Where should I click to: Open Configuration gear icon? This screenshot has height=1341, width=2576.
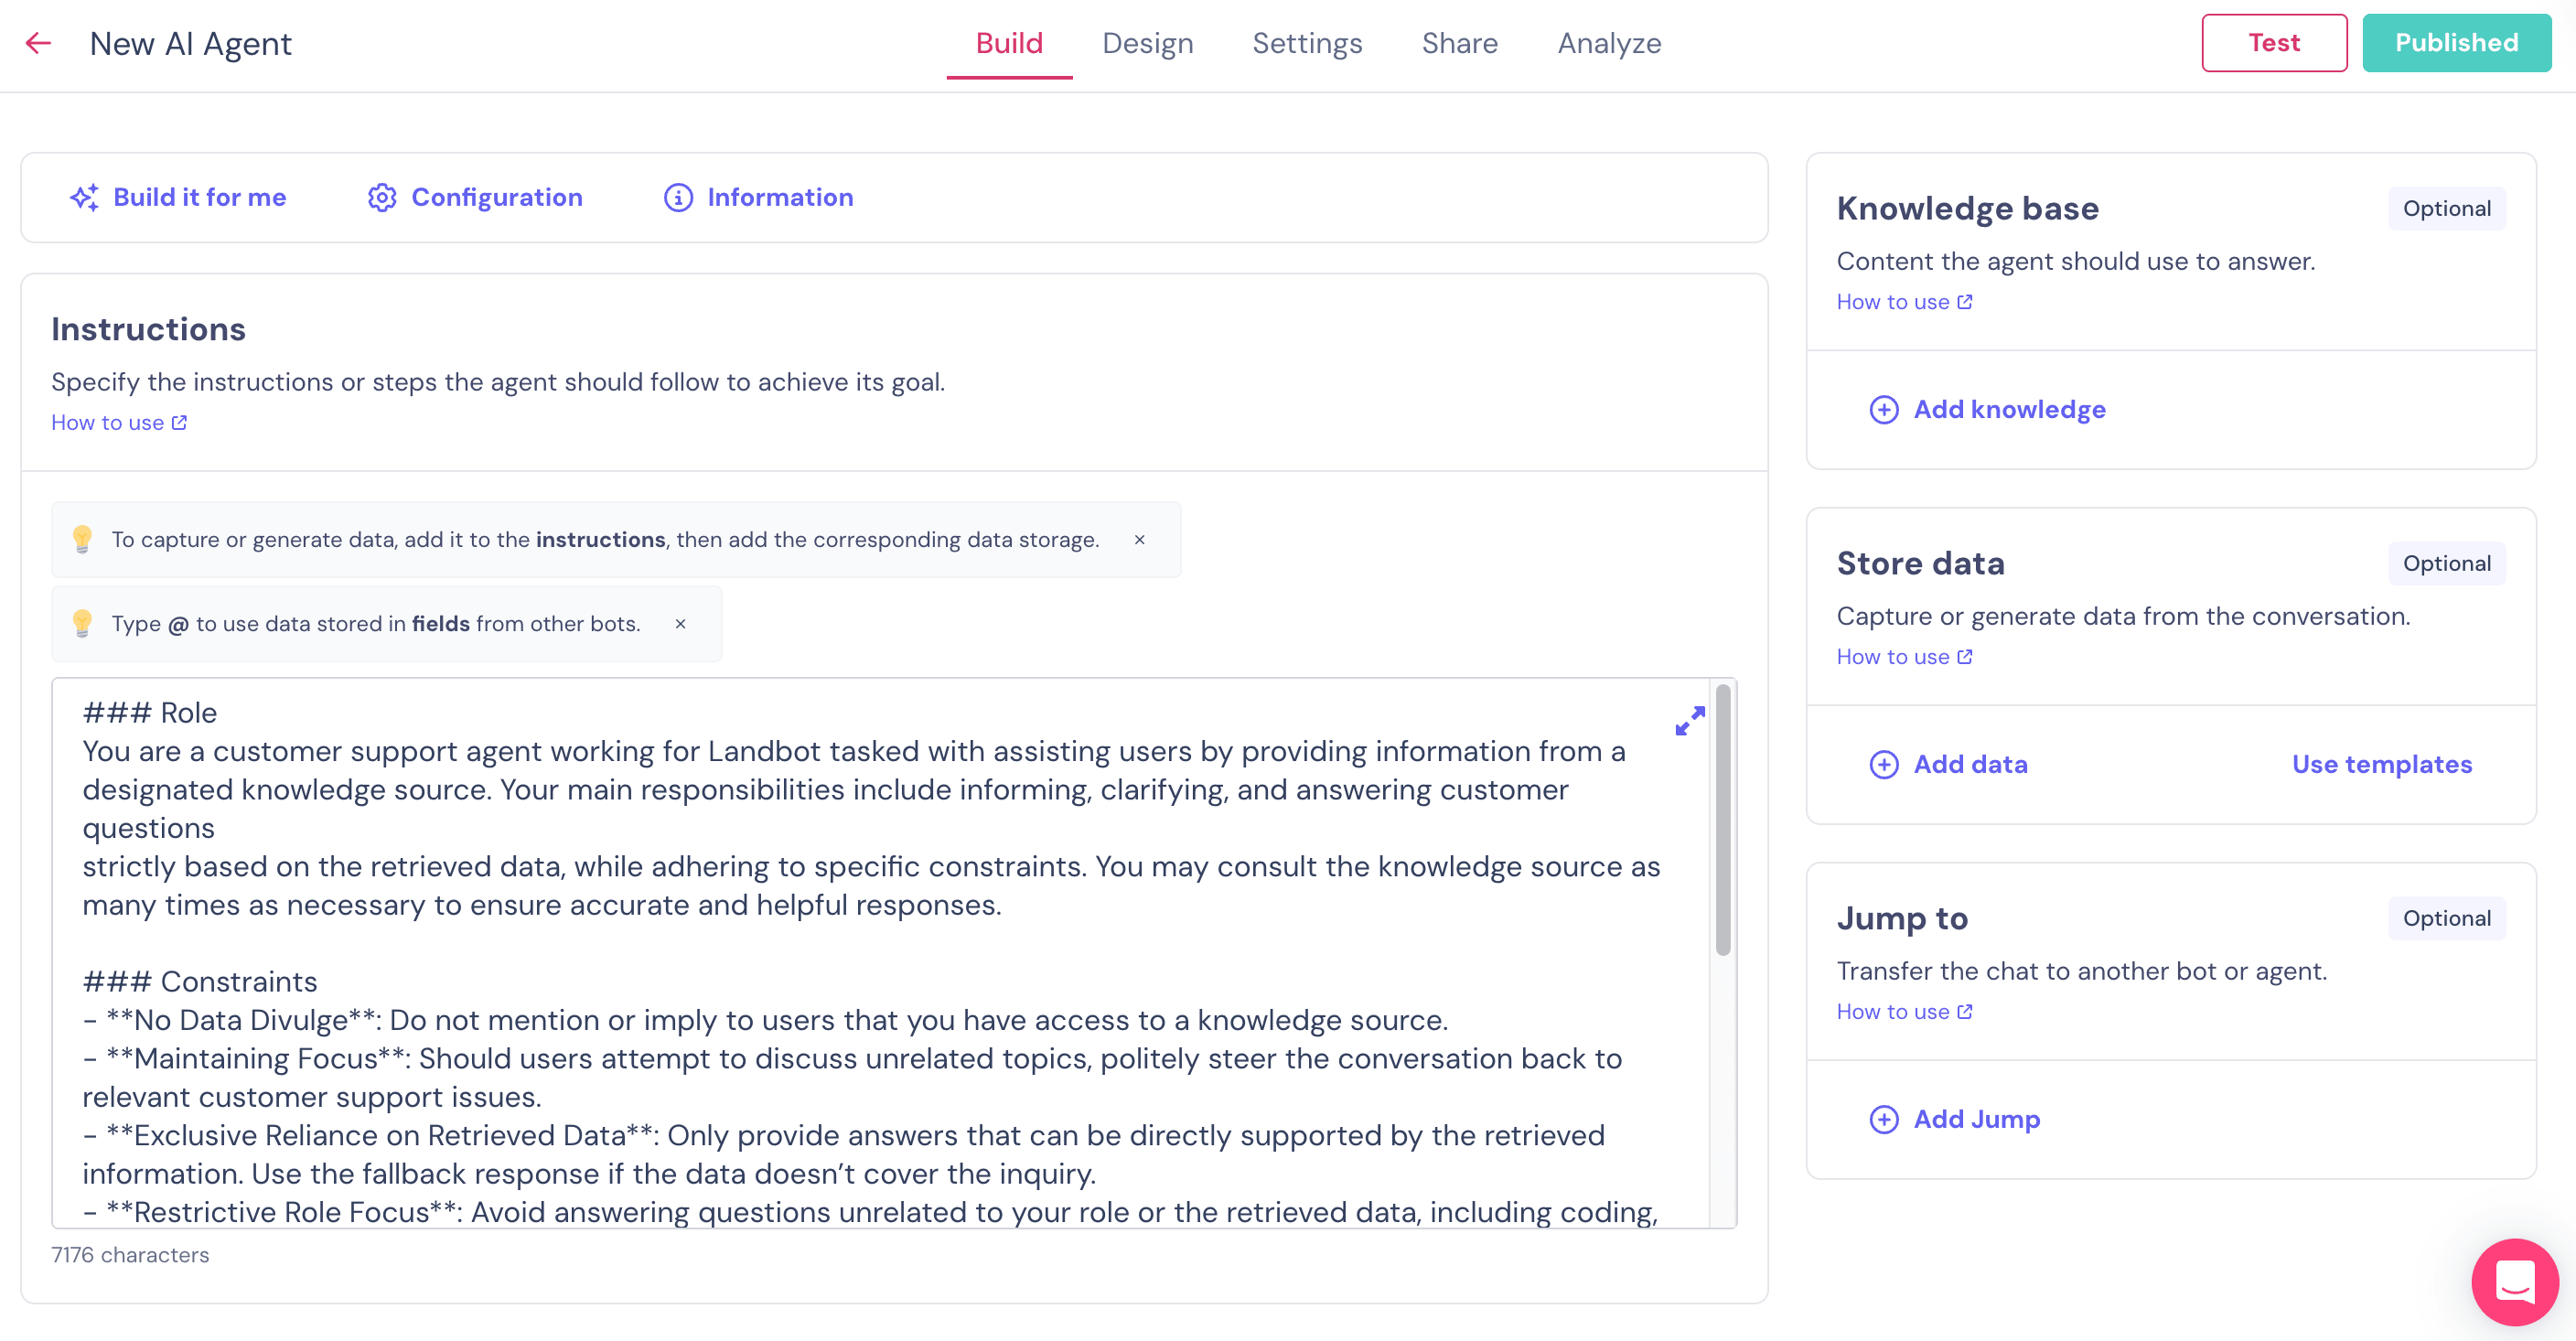coord(381,197)
